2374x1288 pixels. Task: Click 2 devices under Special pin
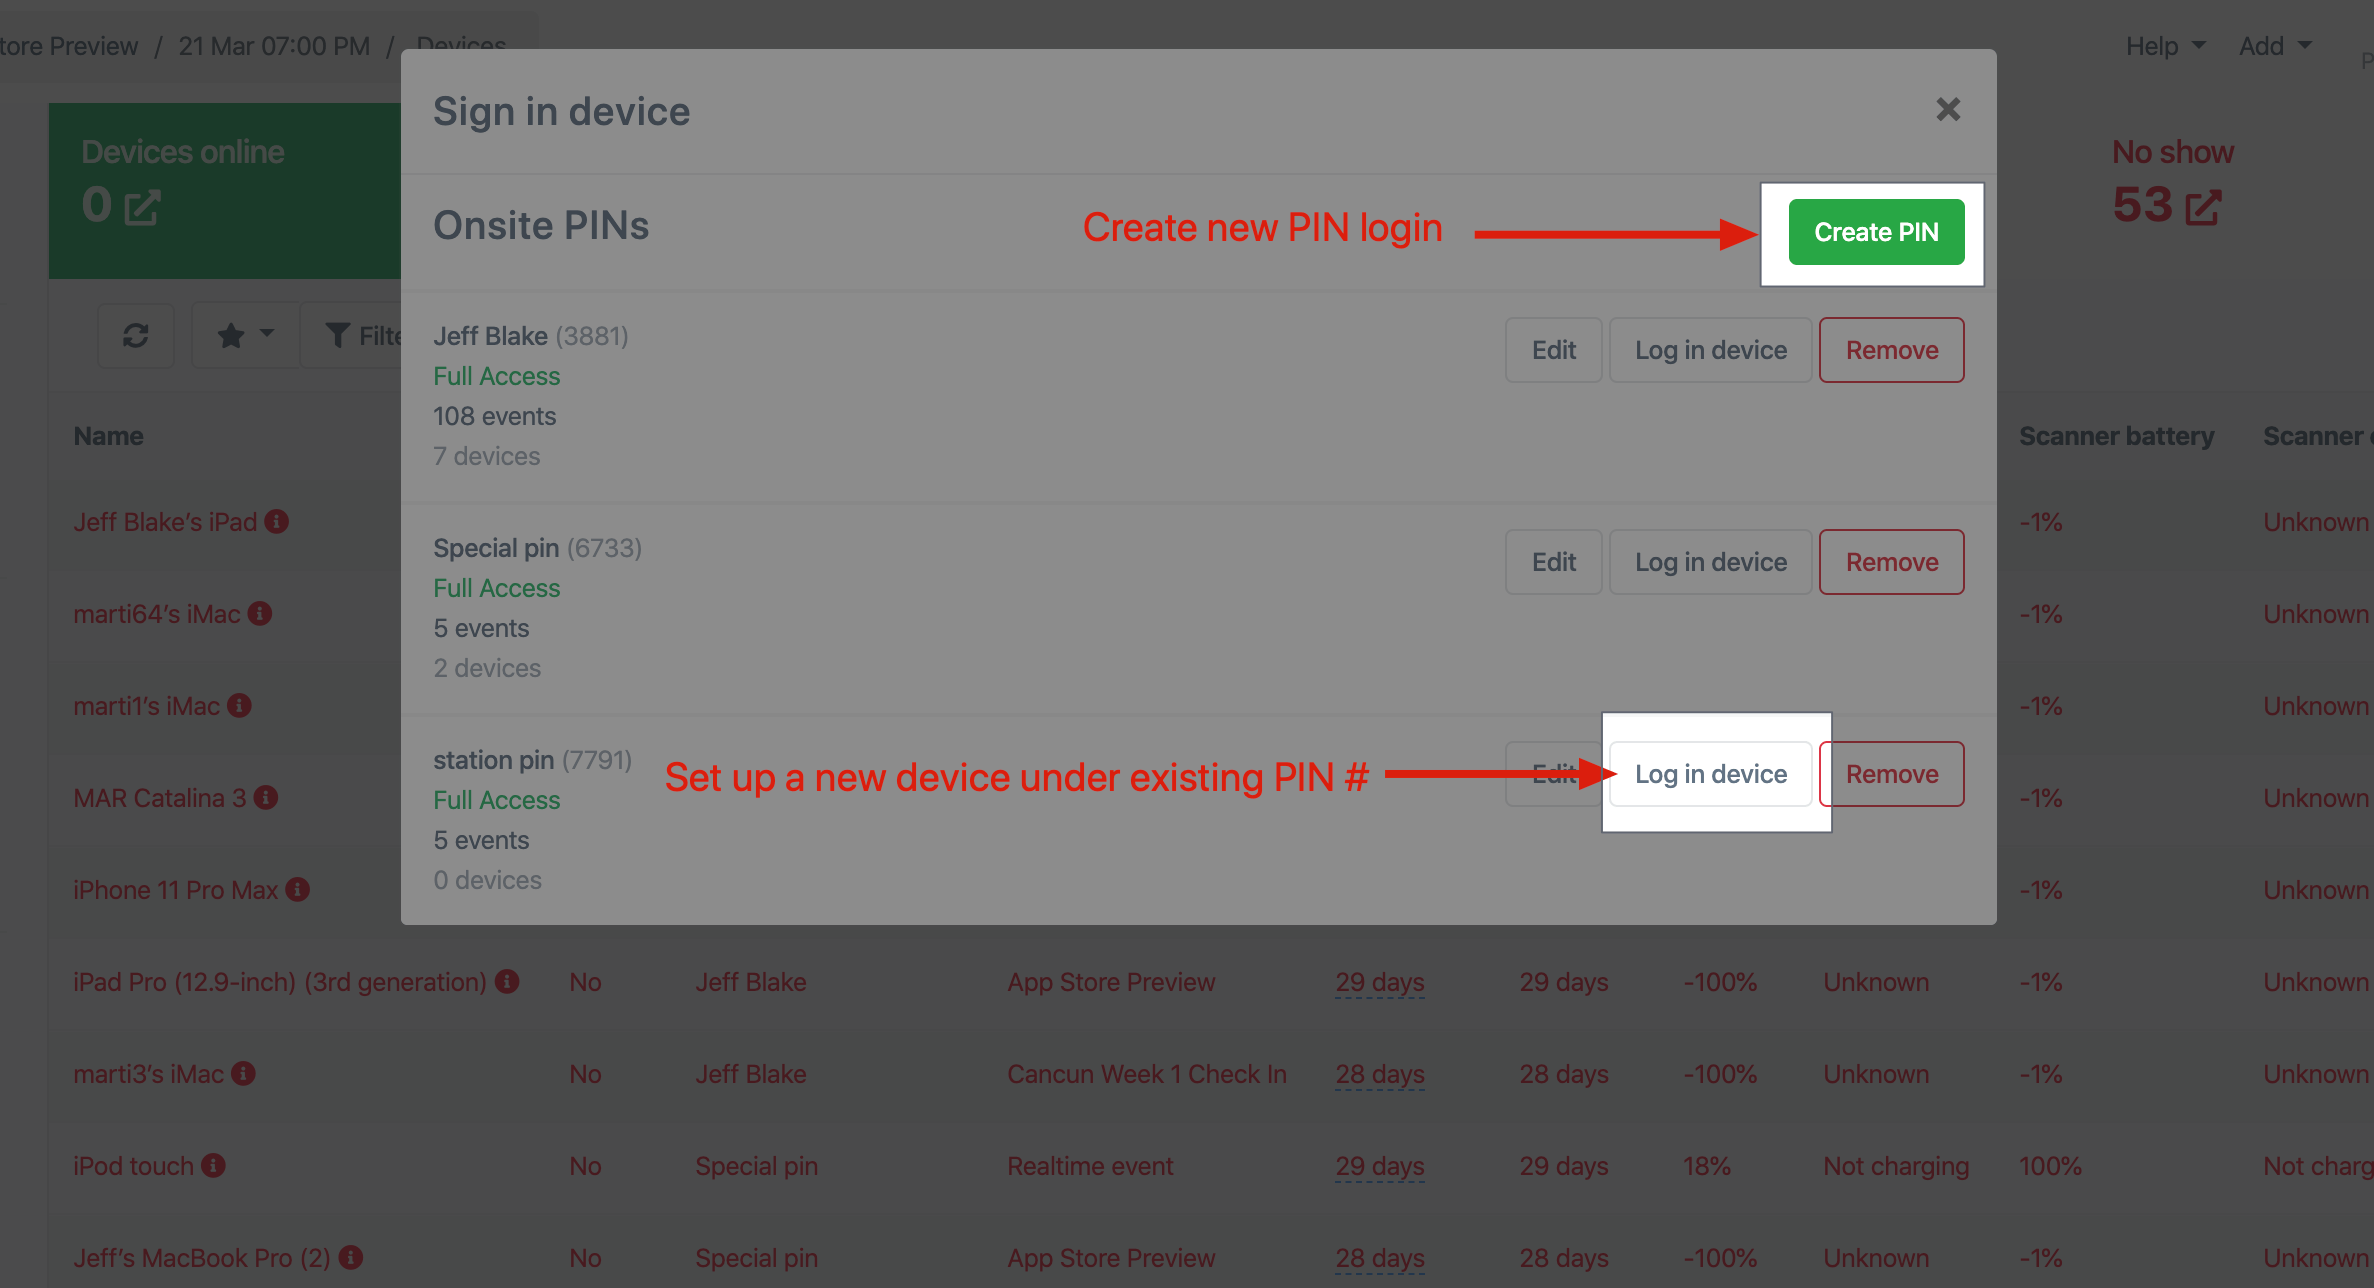487,668
